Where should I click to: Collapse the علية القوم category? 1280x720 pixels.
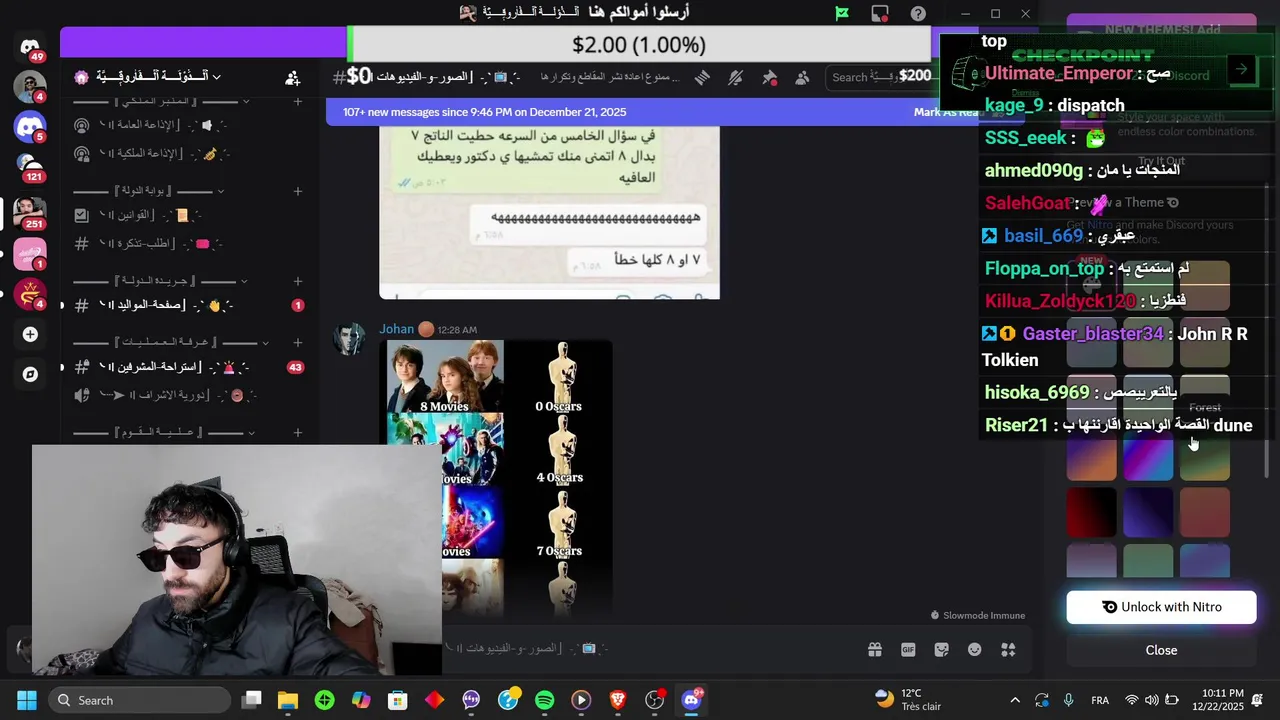coord(165,432)
